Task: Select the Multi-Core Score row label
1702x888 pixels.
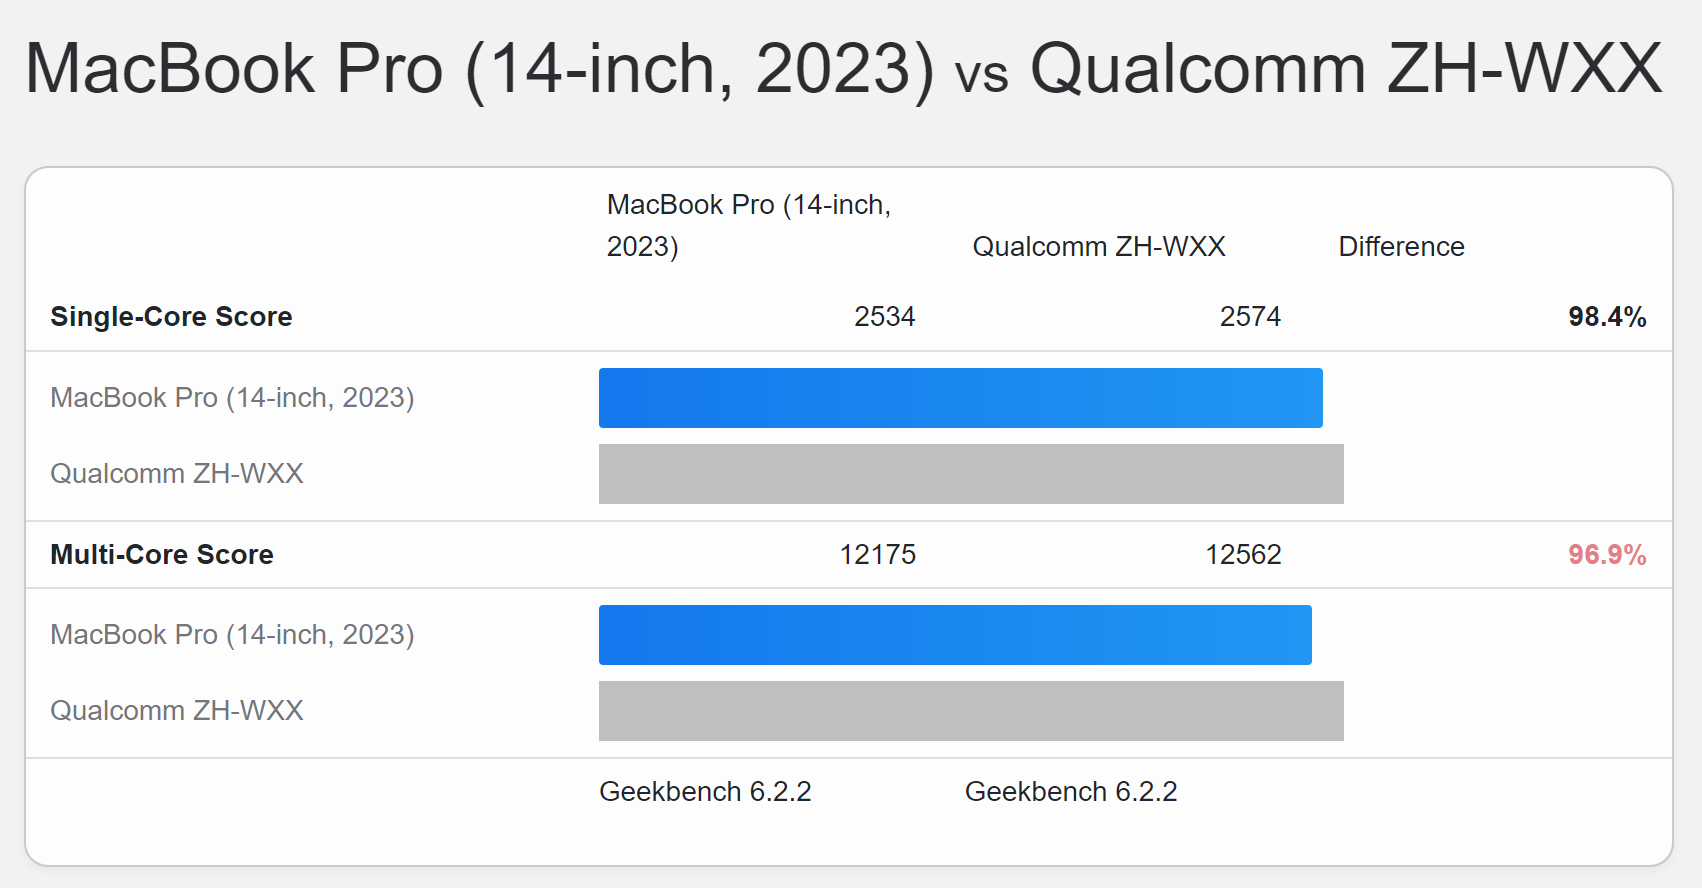Action: click(x=162, y=555)
